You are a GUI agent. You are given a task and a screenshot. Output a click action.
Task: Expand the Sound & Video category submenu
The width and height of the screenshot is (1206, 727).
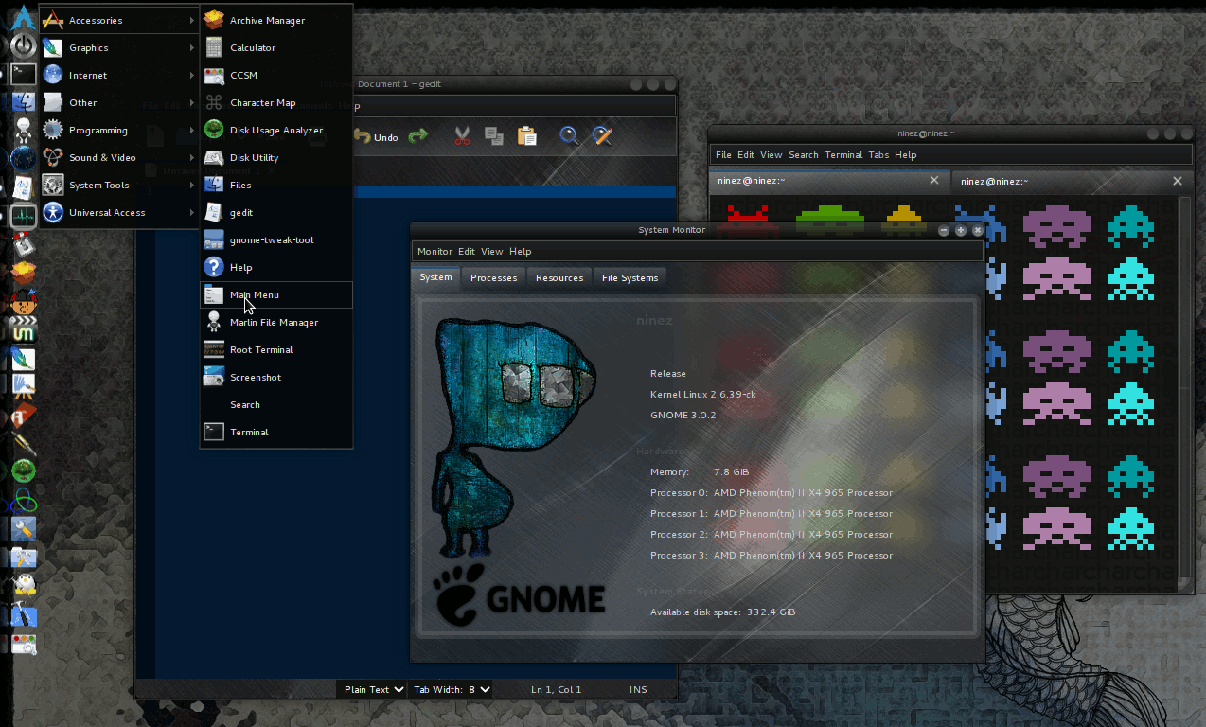click(x=119, y=157)
